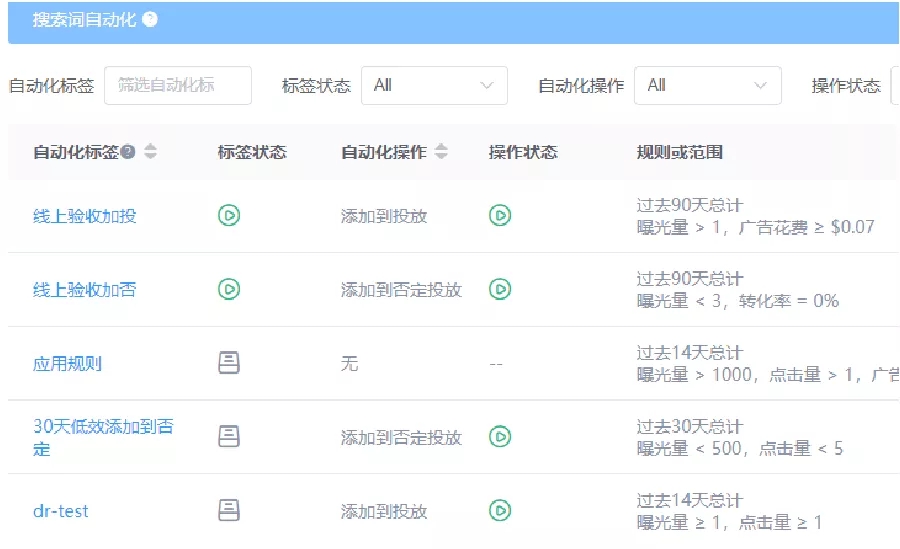This screenshot has height=549, width=900.
Task: Click rule text 曝光量 ≥ 1, 点击量 ≥ 1
Action: tap(730, 522)
